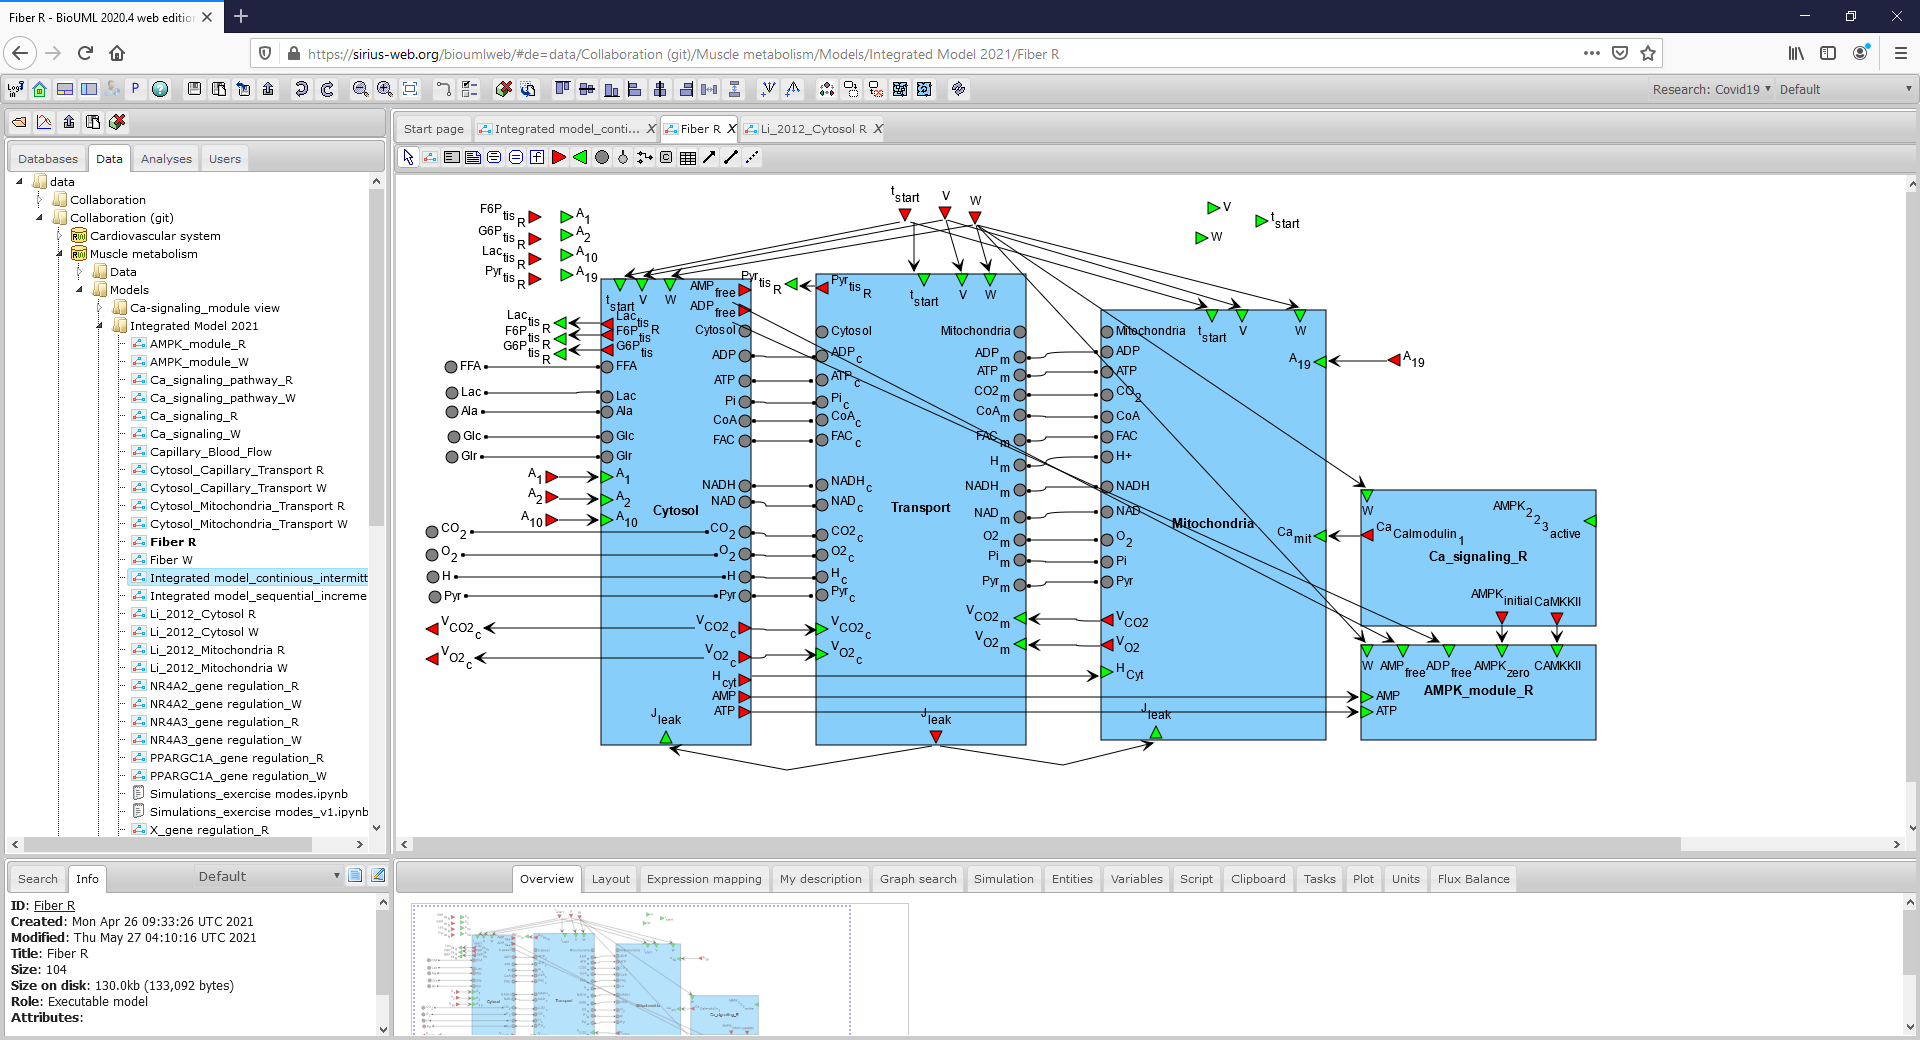Open the Start page tab
1920x1040 pixels.
434,129
